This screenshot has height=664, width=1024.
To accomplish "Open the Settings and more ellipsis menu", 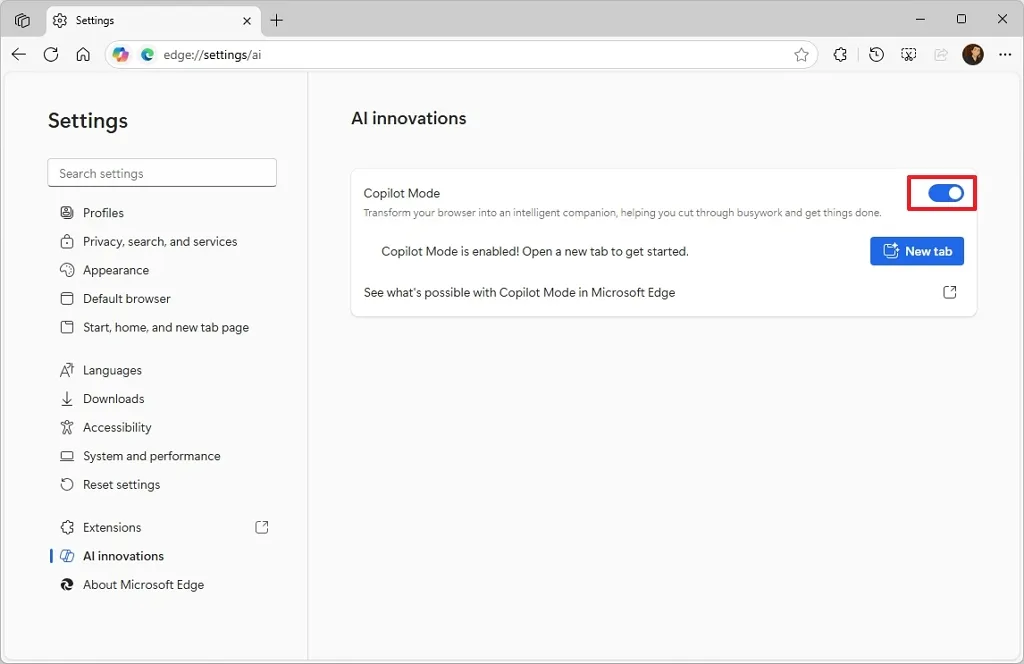I will (x=1005, y=55).
